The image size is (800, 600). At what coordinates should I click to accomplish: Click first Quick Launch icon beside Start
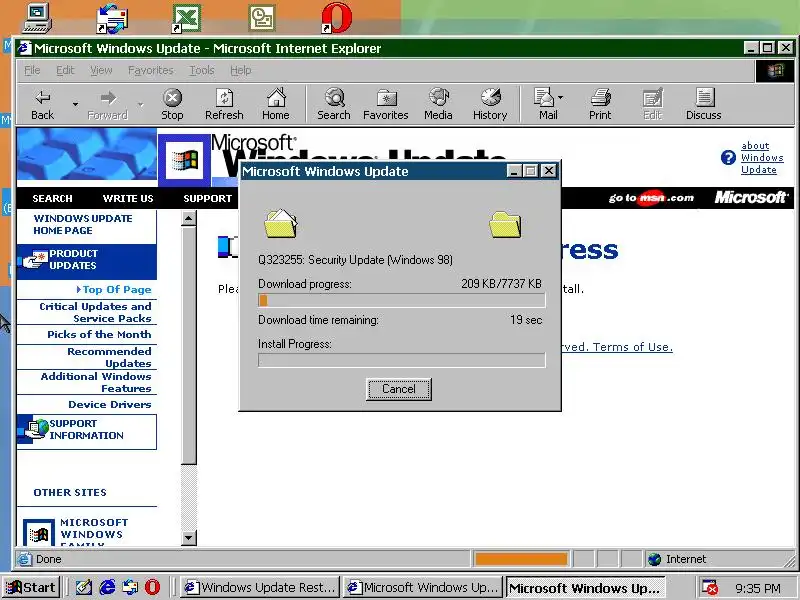(84, 587)
